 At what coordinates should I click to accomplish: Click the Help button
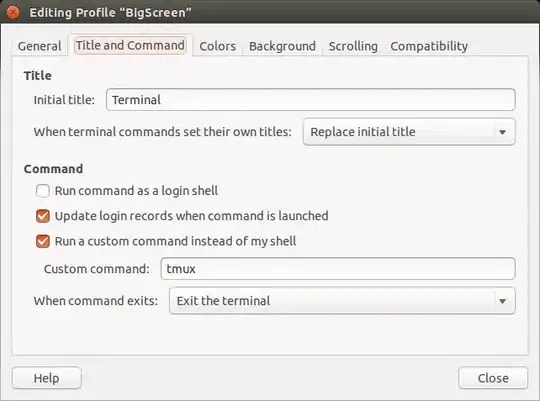coord(47,378)
